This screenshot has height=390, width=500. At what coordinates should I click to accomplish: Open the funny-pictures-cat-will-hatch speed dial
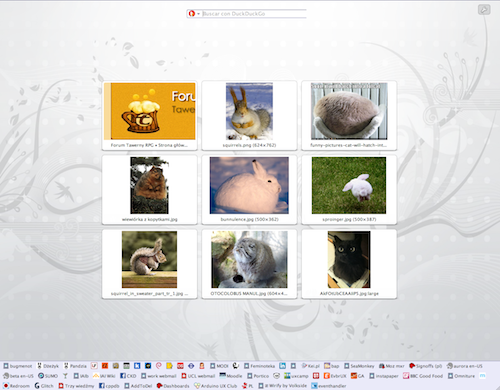[349, 115]
